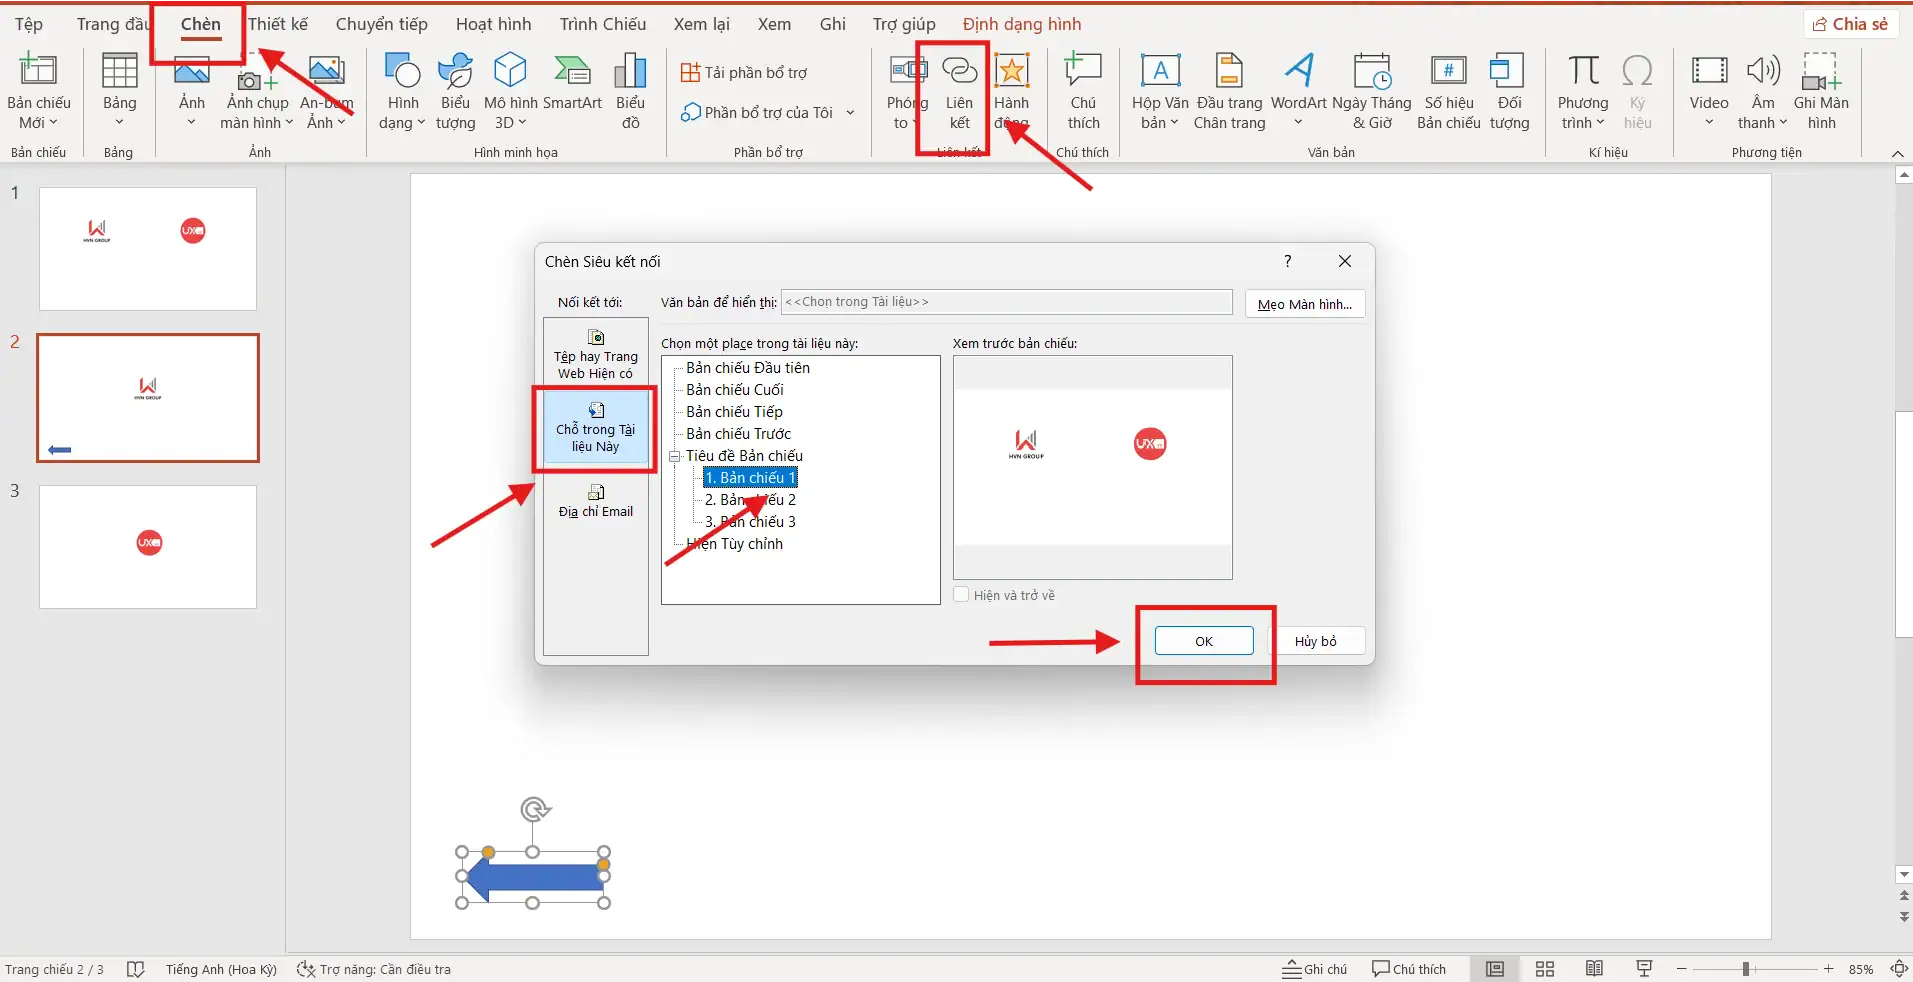The height and width of the screenshot is (982, 1913).
Task: Insert WordArt text
Action: pos(1299,88)
